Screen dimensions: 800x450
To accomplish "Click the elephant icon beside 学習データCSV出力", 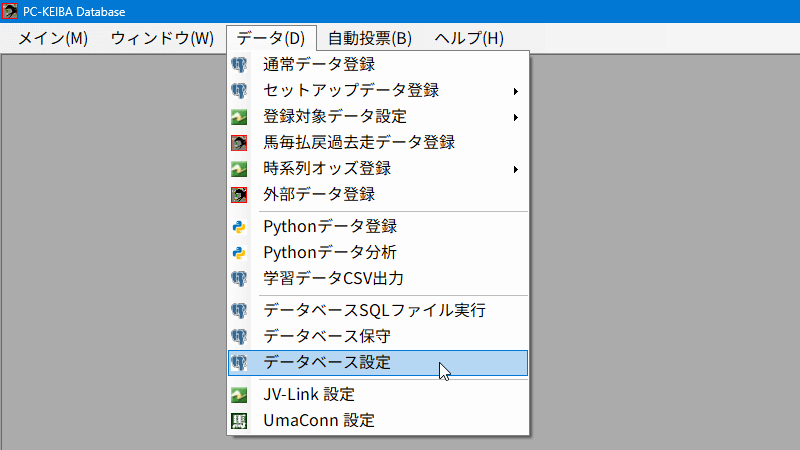I will tap(239, 279).
